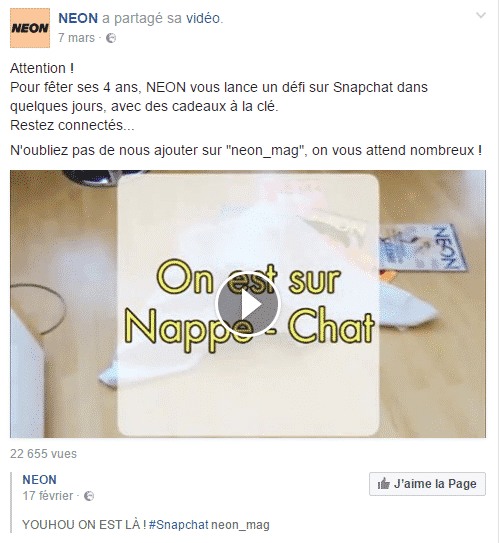Screen dimensions: 499x543
Task: Like the page with J'aime la Page button
Action: tap(427, 484)
